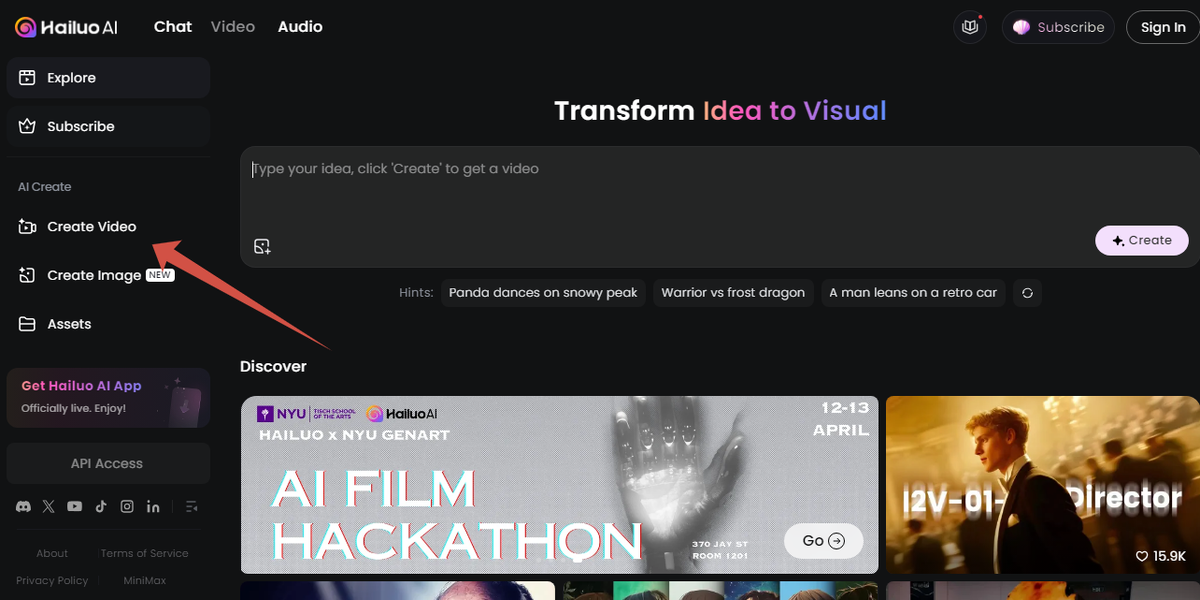The height and width of the screenshot is (600, 1200).
Task: Open Subscribe in the sidebar
Action: (108, 126)
